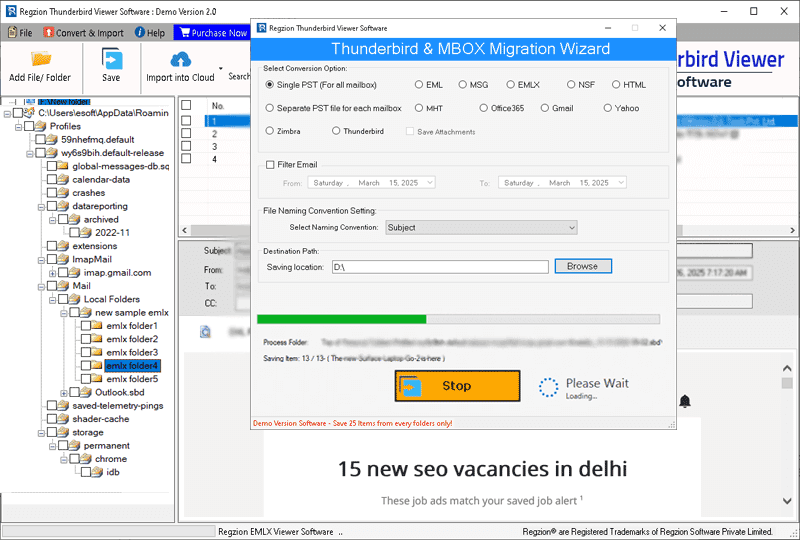Click the Import into Cloud dropdown arrow
The width and height of the screenshot is (800, 540).
221,68
